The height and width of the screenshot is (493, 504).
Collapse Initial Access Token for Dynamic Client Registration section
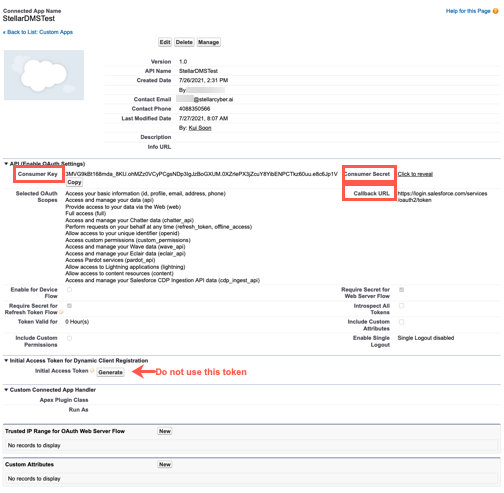click(x=6, y=360)
